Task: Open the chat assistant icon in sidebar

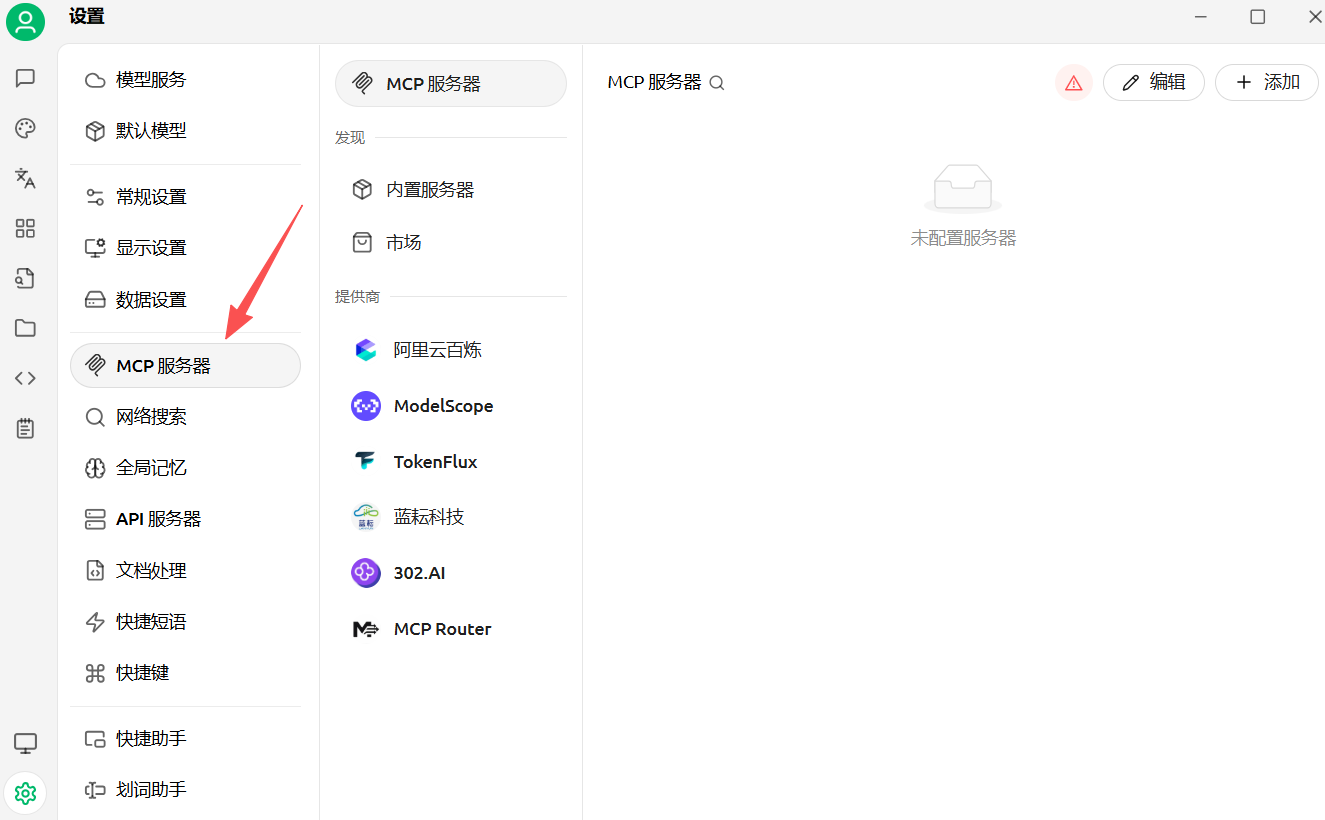Action: coord(25,78)
